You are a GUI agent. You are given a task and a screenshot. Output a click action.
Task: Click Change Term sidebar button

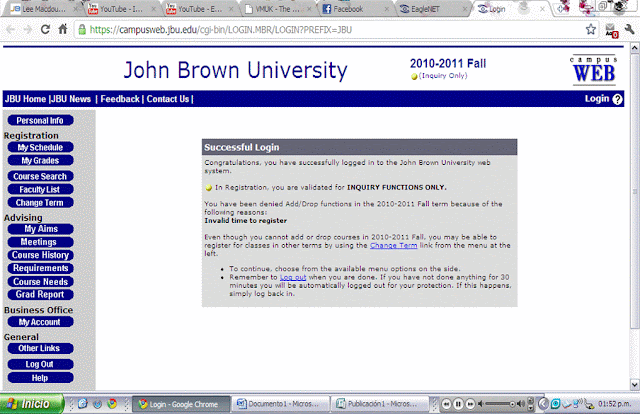click(40, 203)
